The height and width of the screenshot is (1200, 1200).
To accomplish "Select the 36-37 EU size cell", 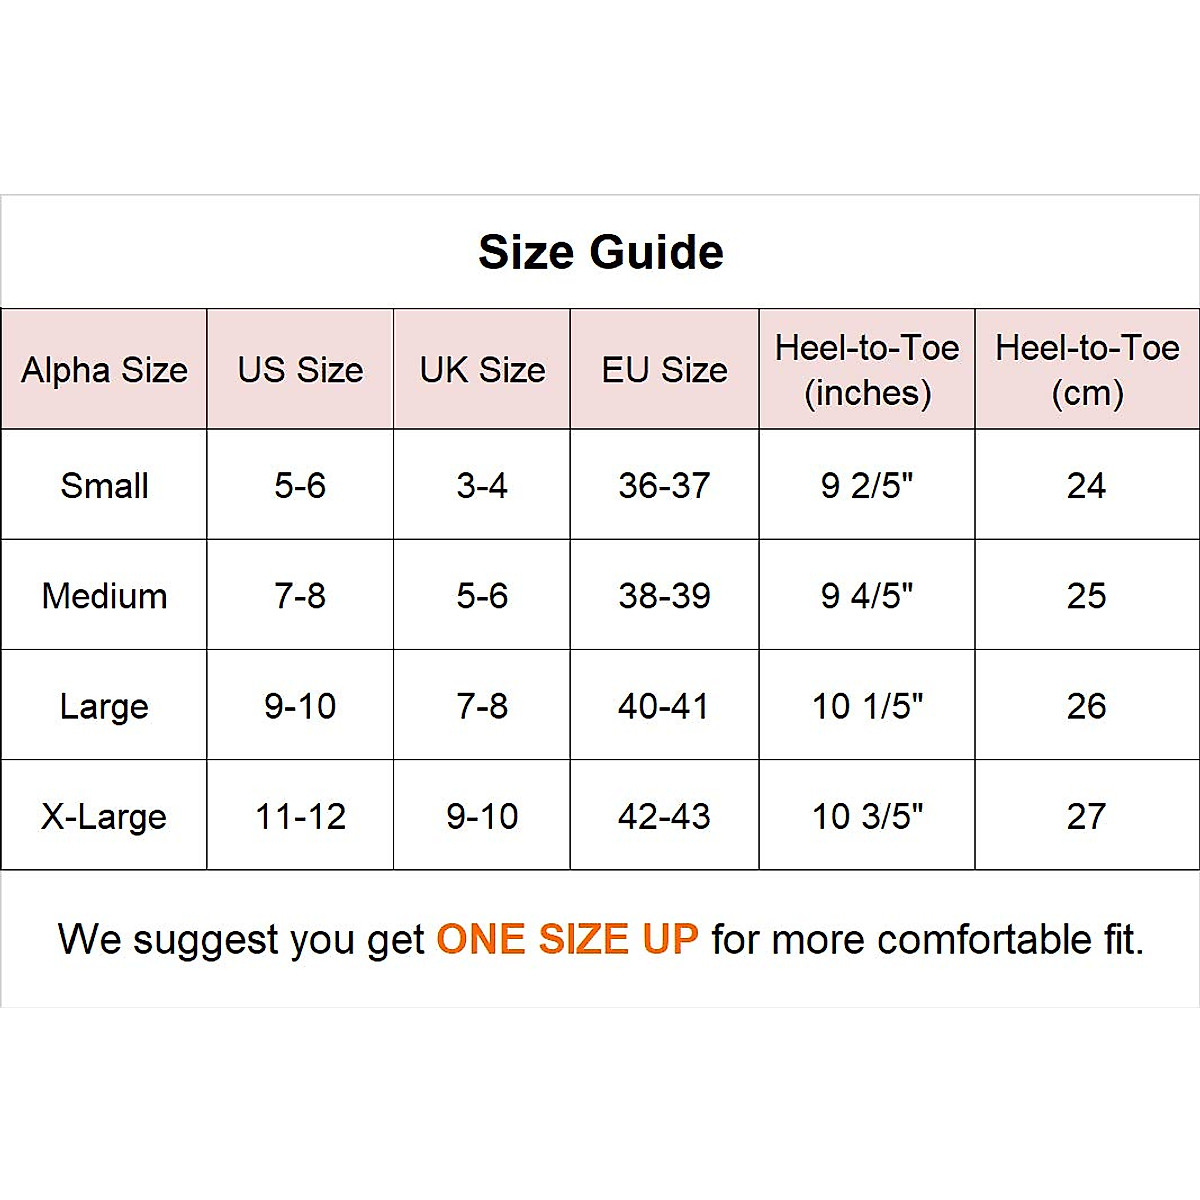I will point(664,486).
